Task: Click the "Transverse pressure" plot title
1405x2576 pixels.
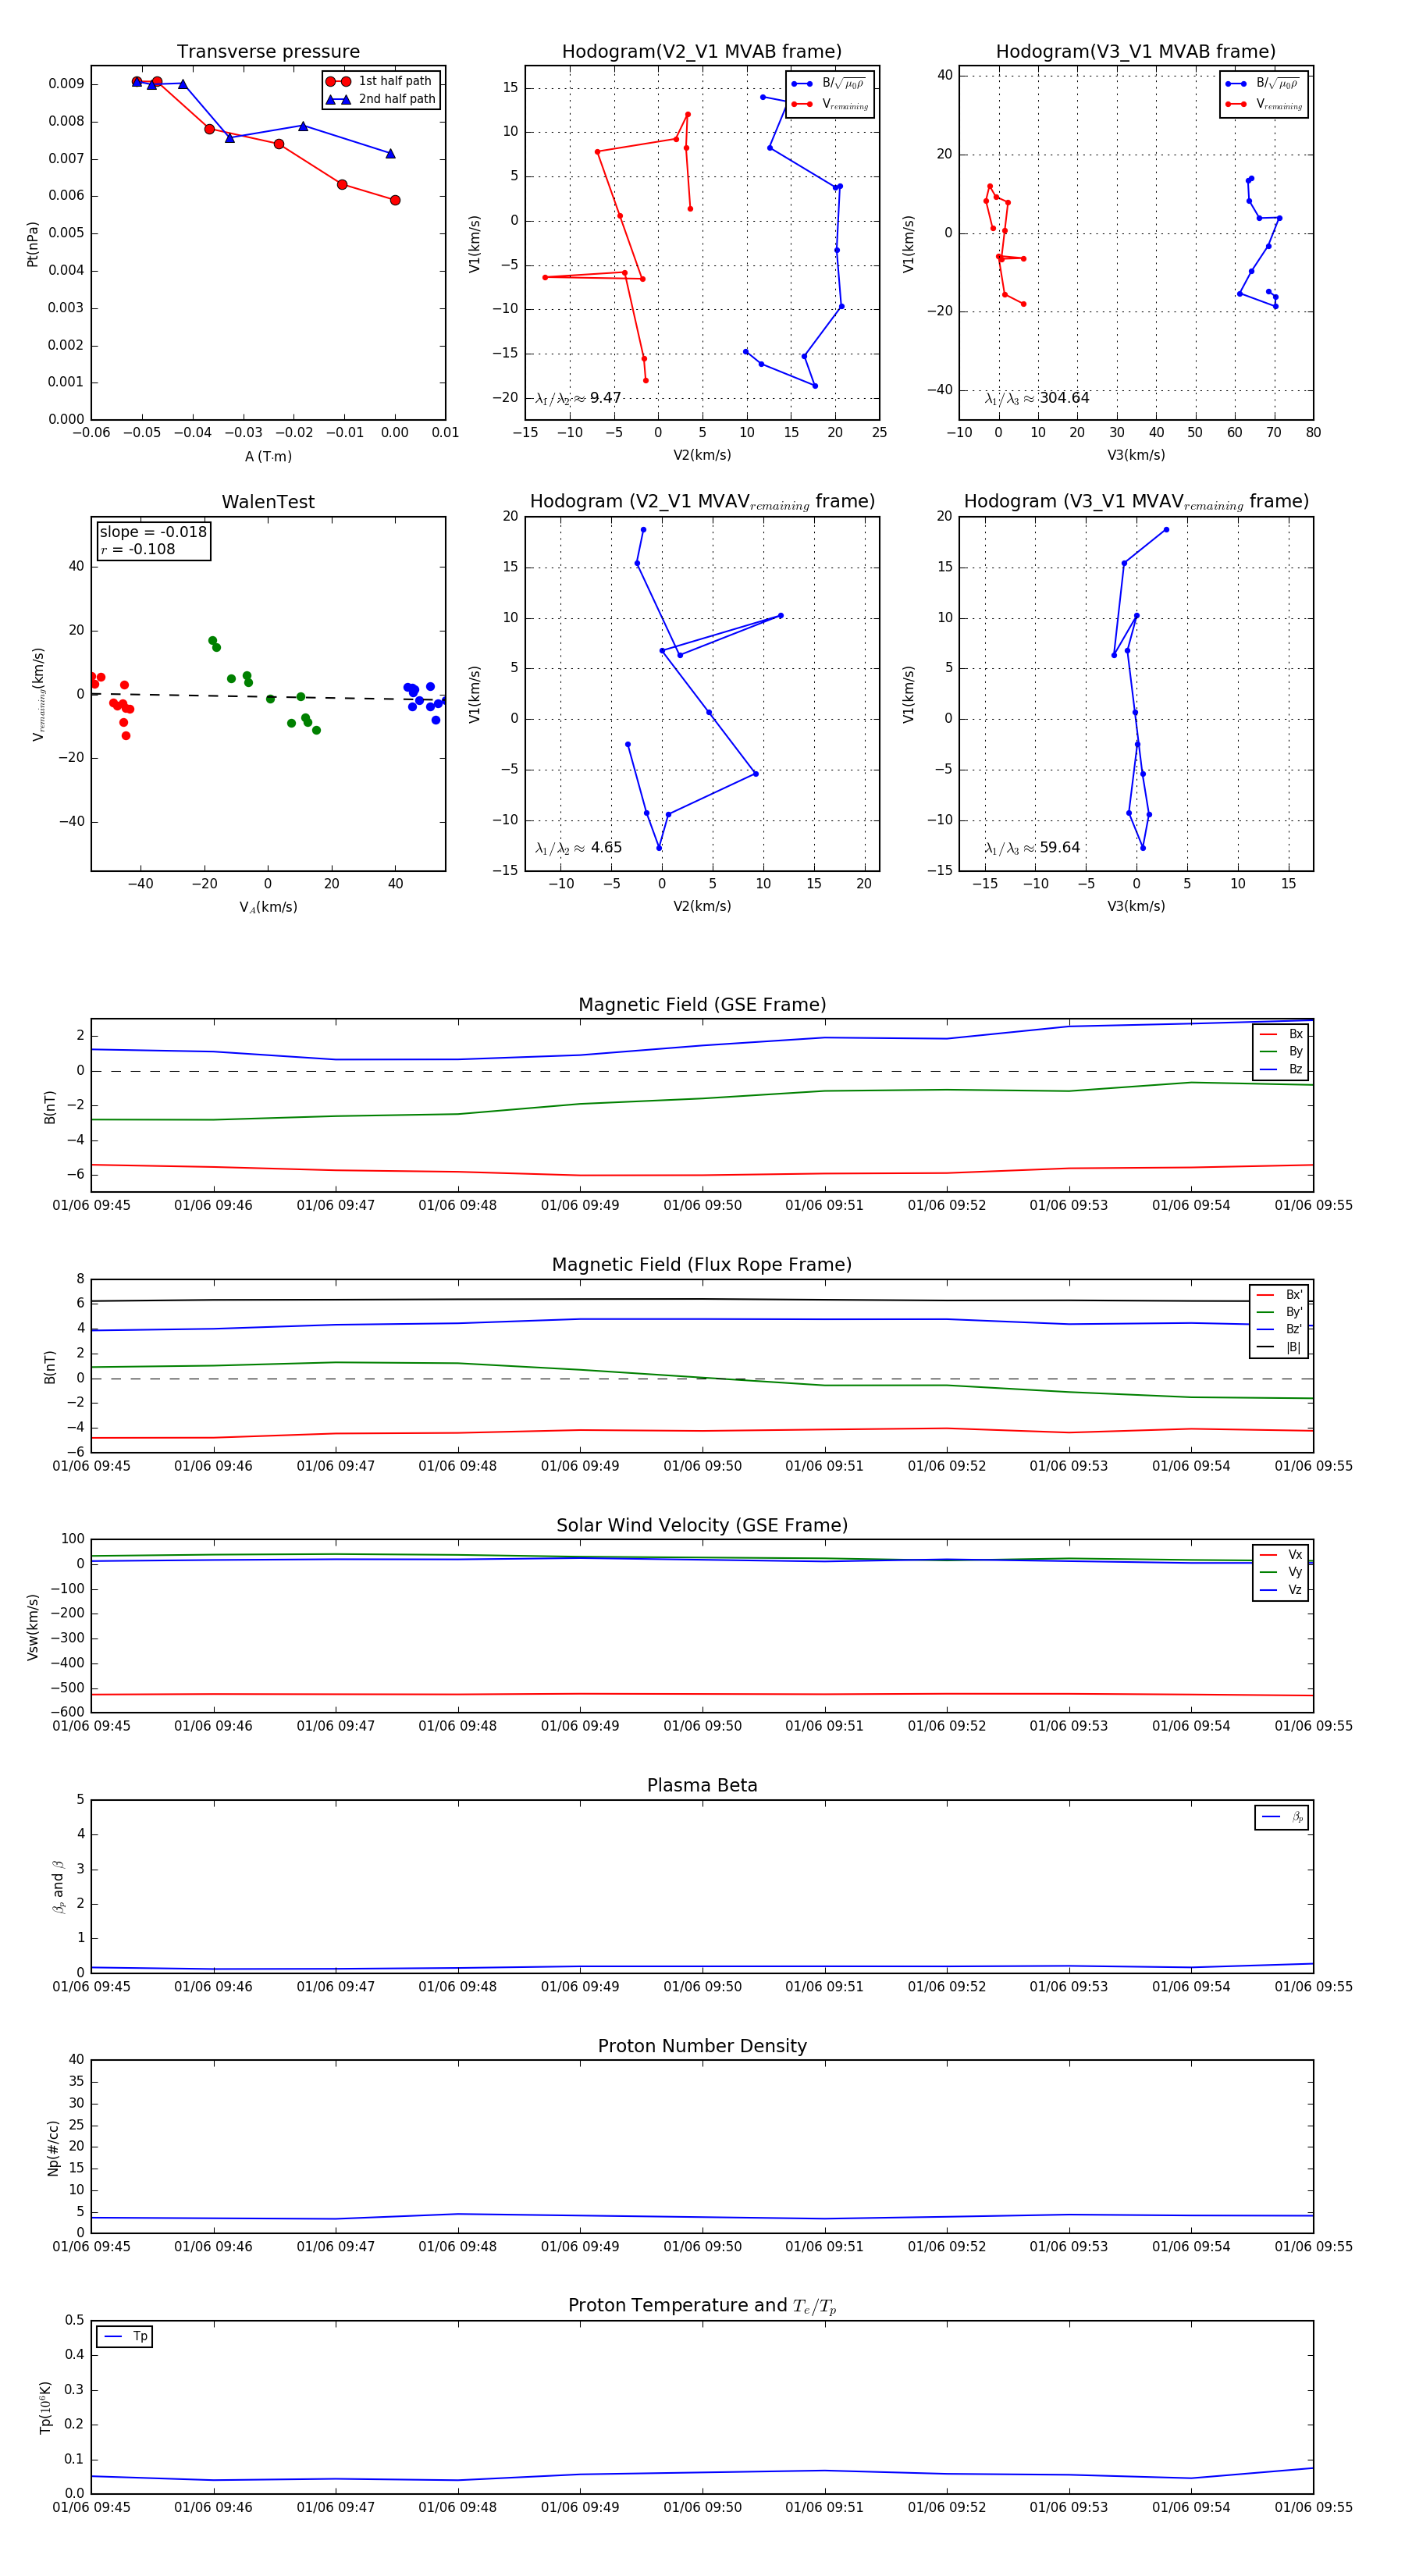Action: 268,52
